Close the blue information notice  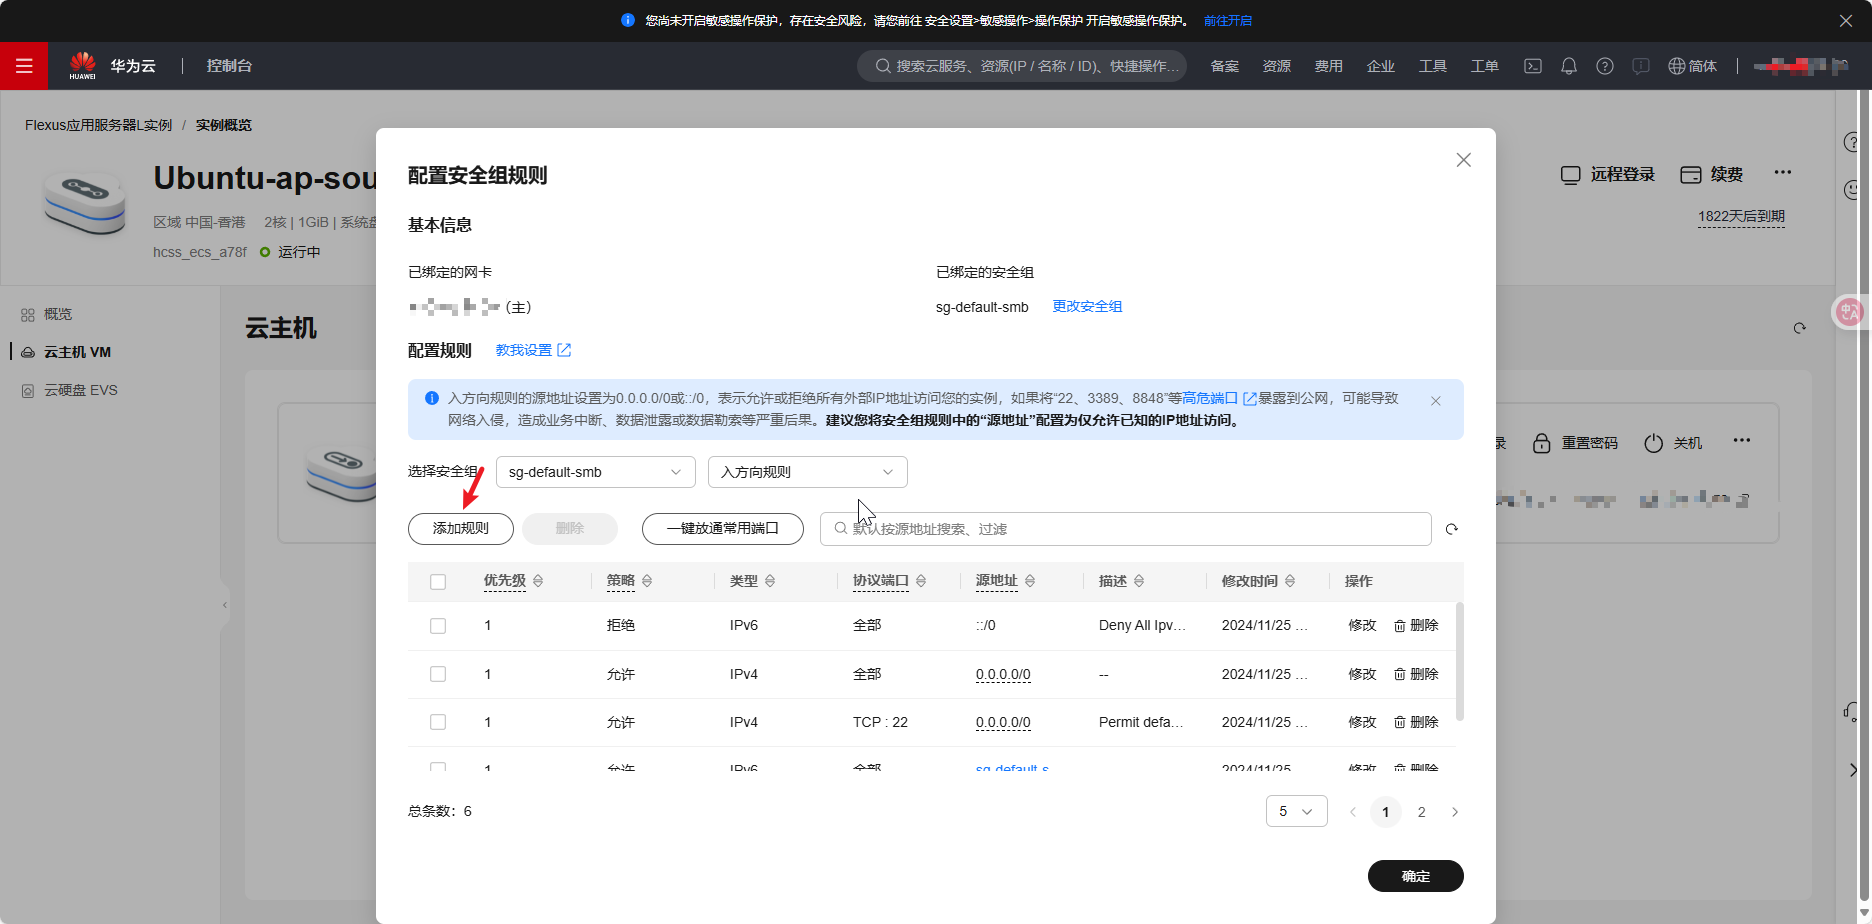(x=1435, y=401)
